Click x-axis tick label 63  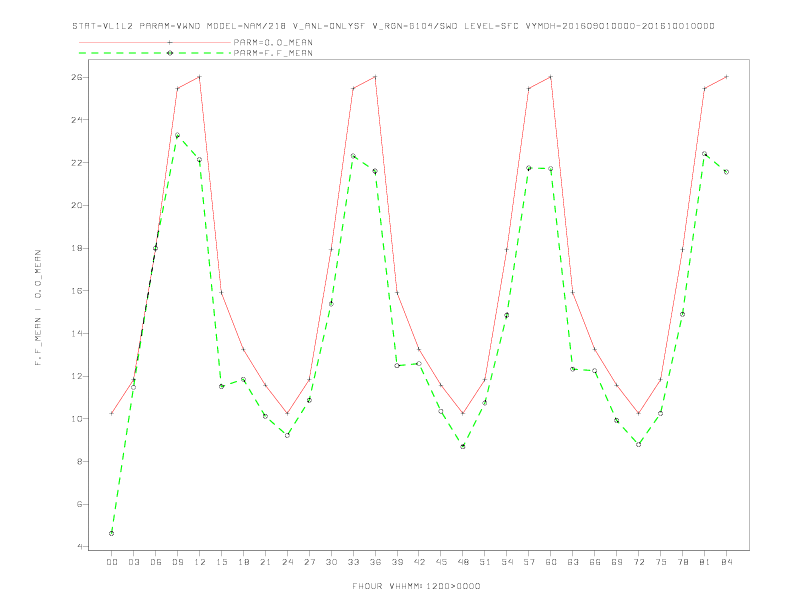pos(573,562)
